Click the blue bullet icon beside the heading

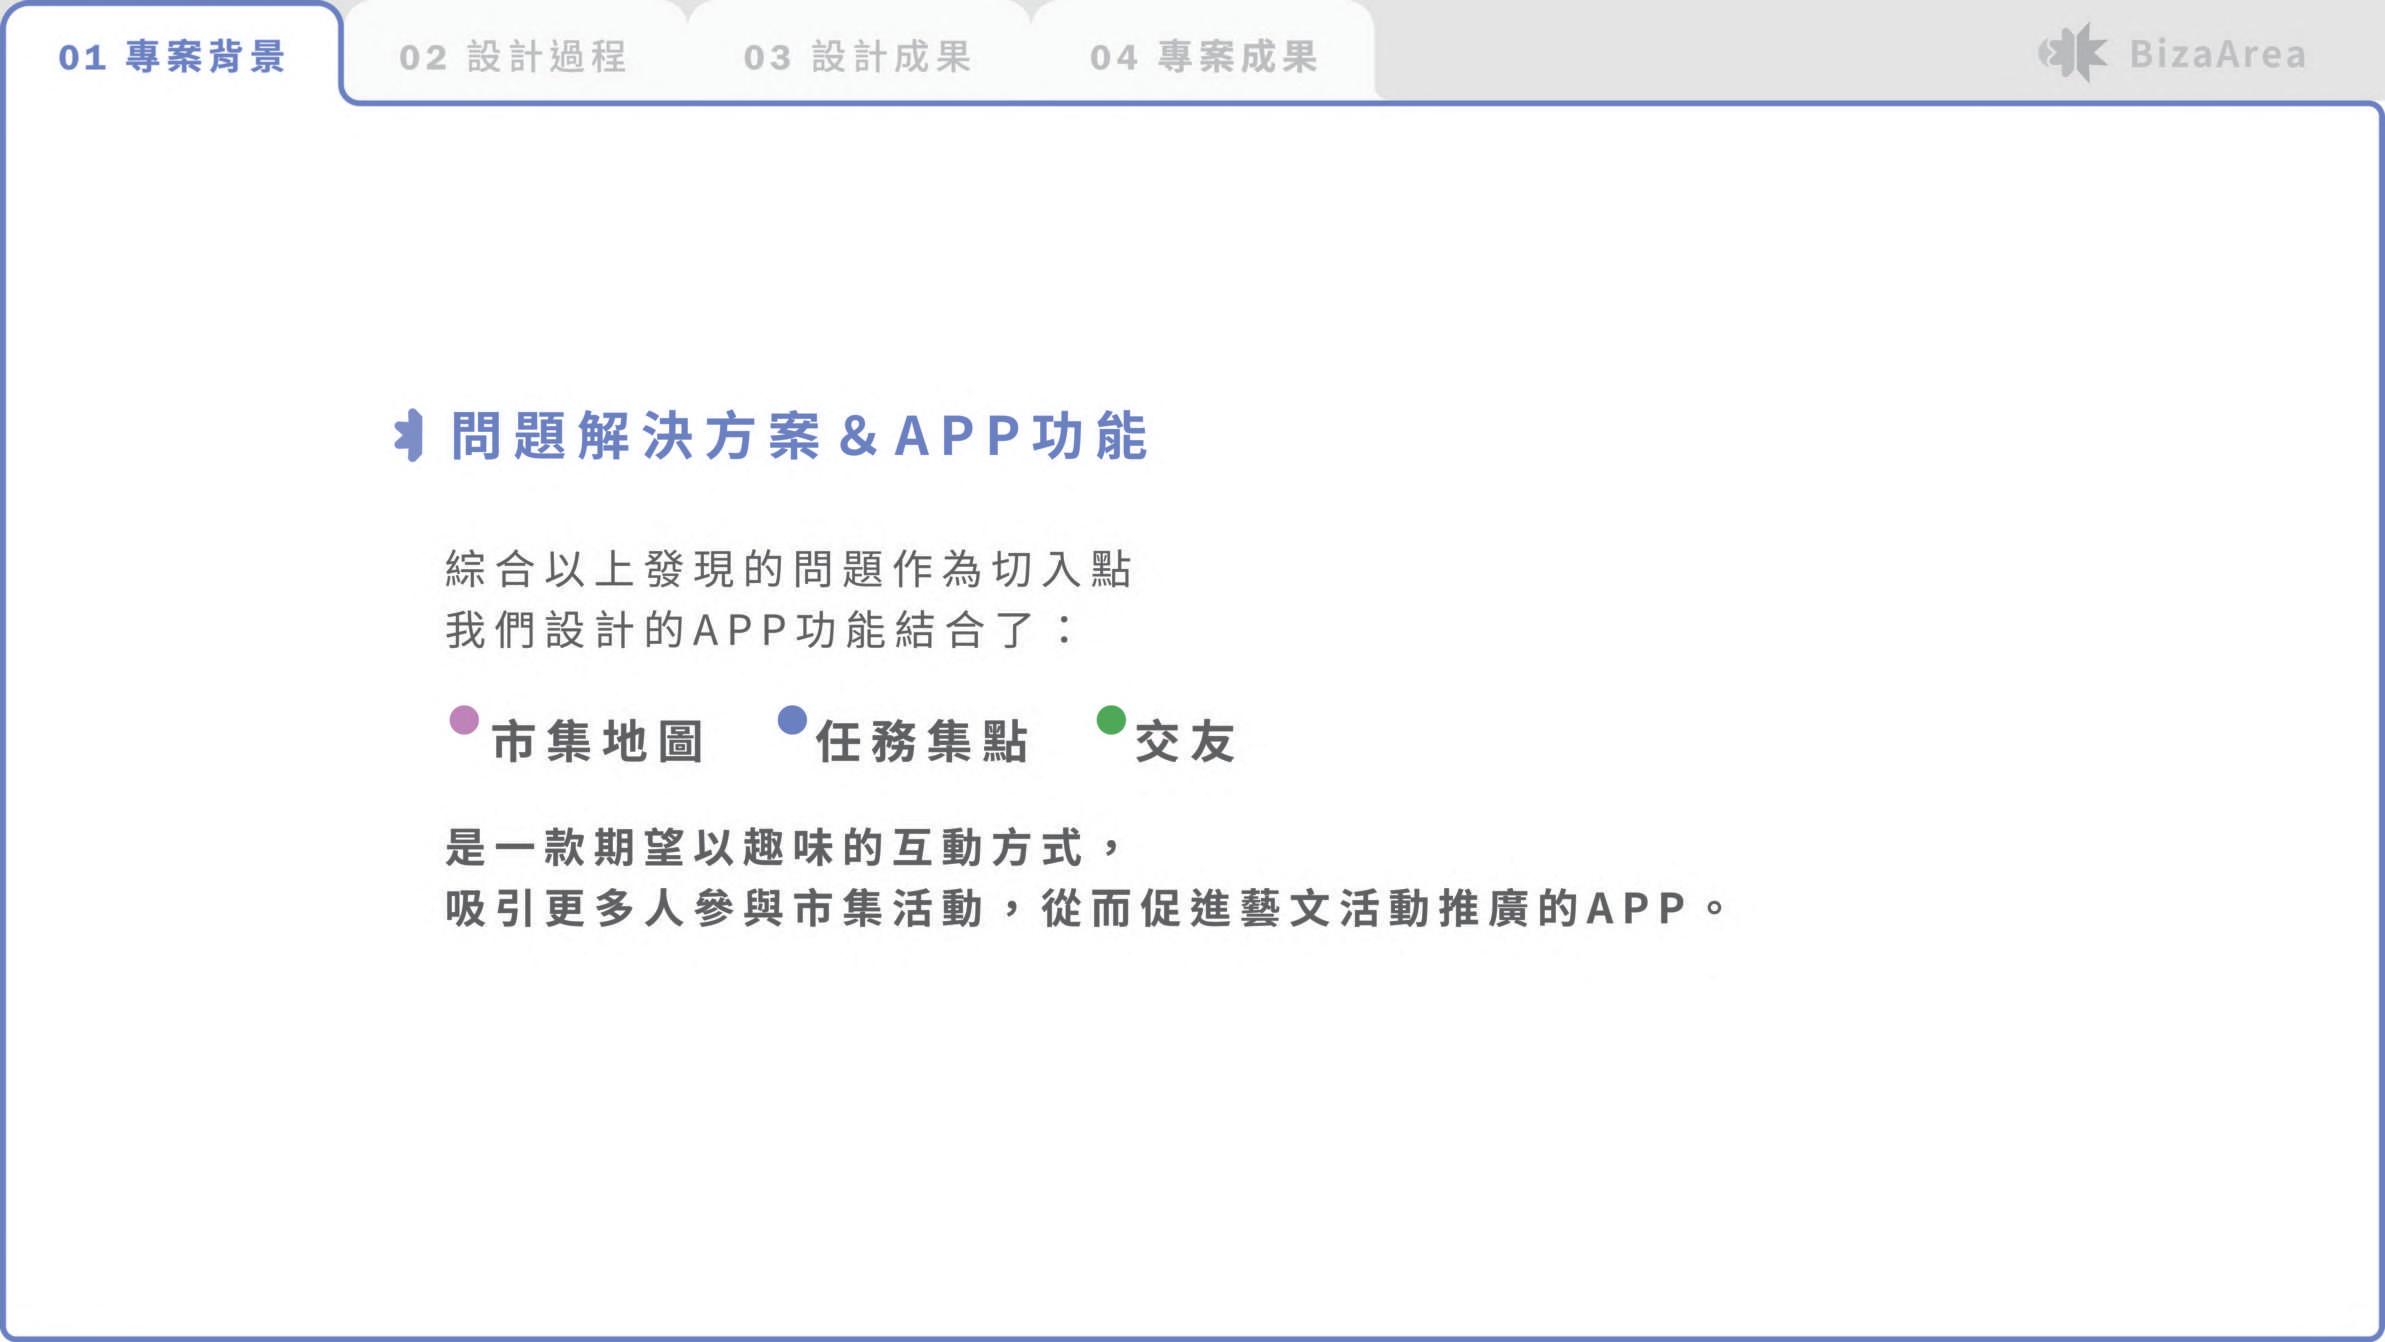click(409, 436)
